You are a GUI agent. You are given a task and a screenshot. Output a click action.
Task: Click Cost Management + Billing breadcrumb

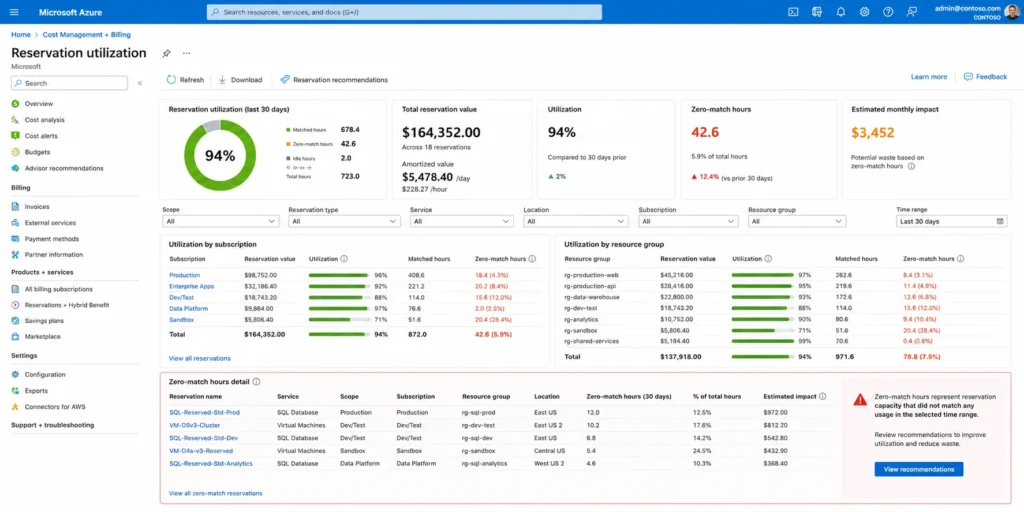[x=87, y=35]
